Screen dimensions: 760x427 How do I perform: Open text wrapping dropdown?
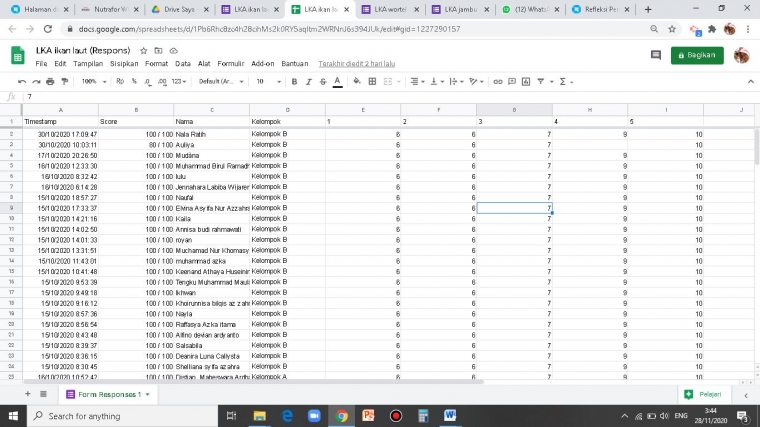456,81
